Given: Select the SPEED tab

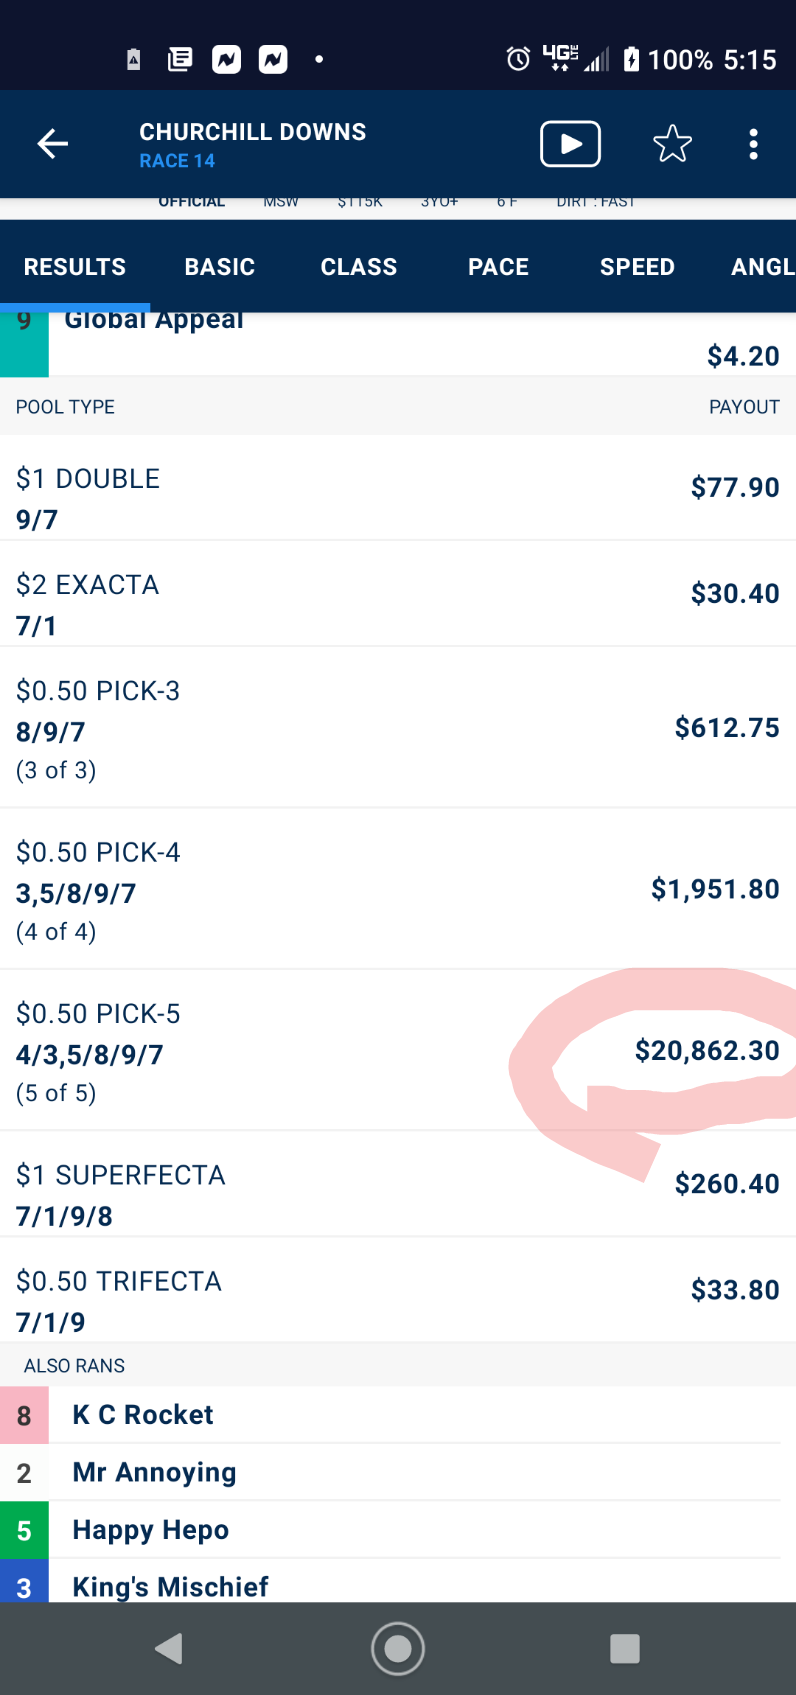Looking at the screenshot, I should click(637, 267).
